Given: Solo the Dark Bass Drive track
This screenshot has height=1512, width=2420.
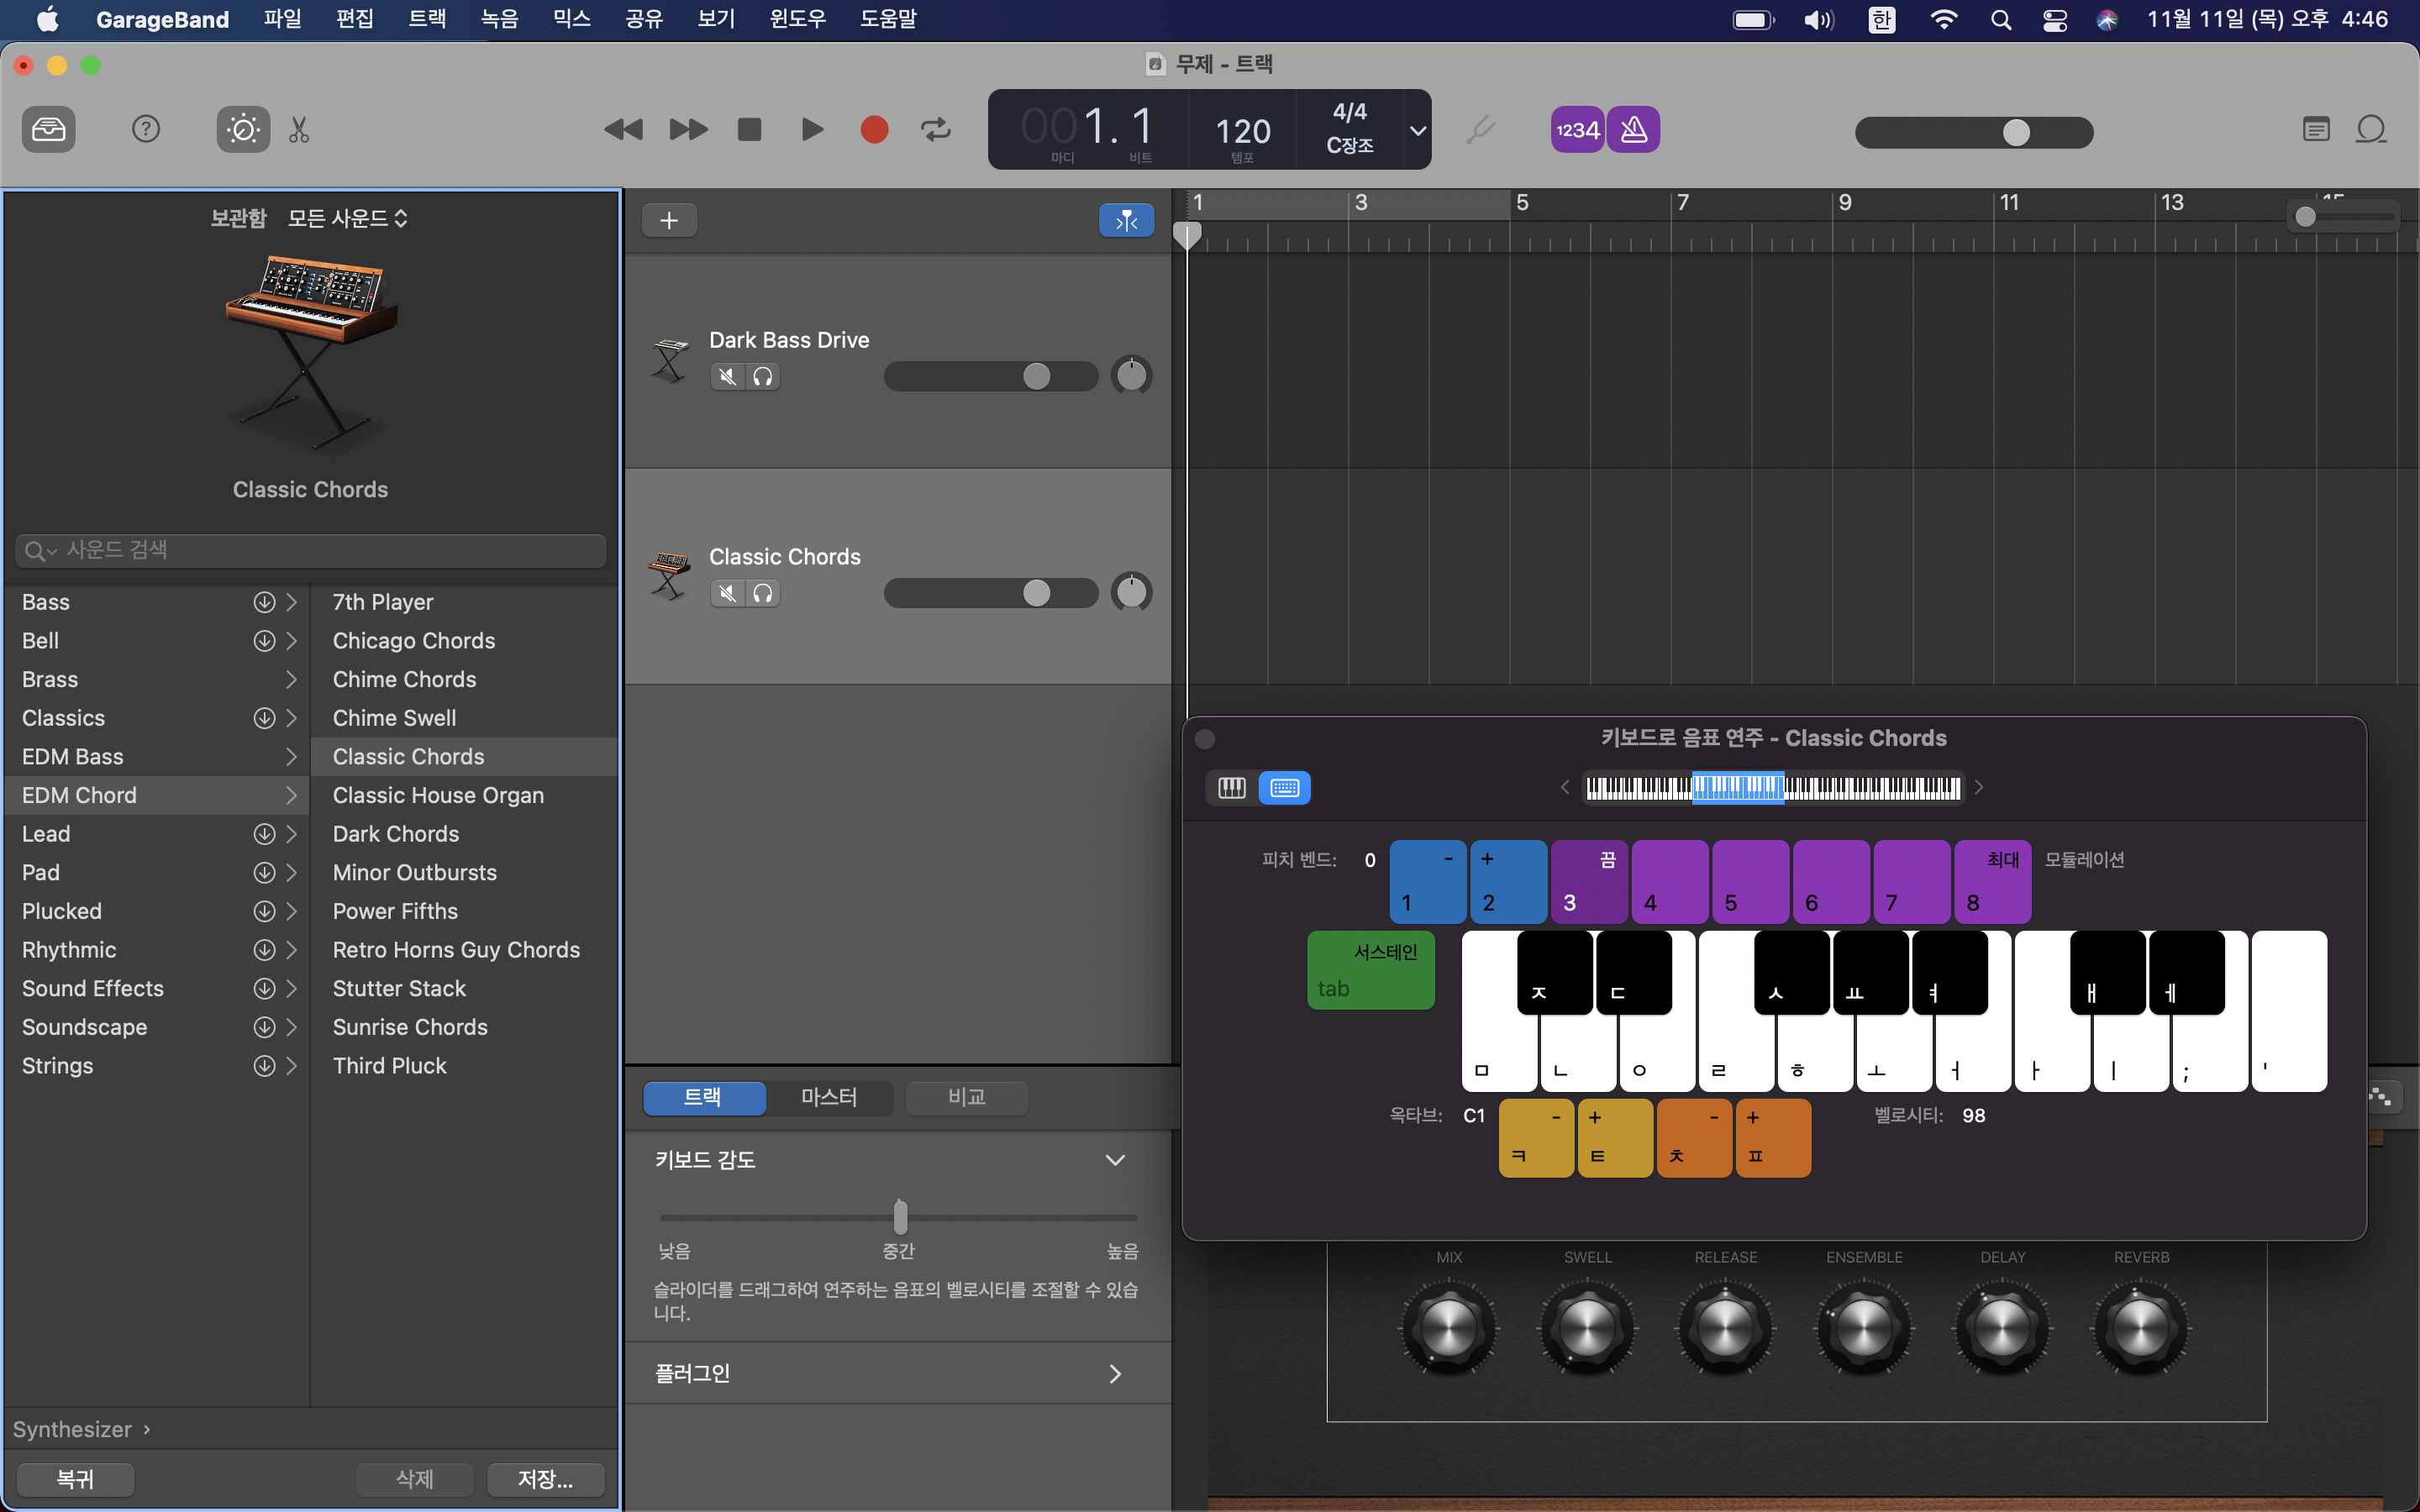Looking at the screenshot, I should coord(763,377).
